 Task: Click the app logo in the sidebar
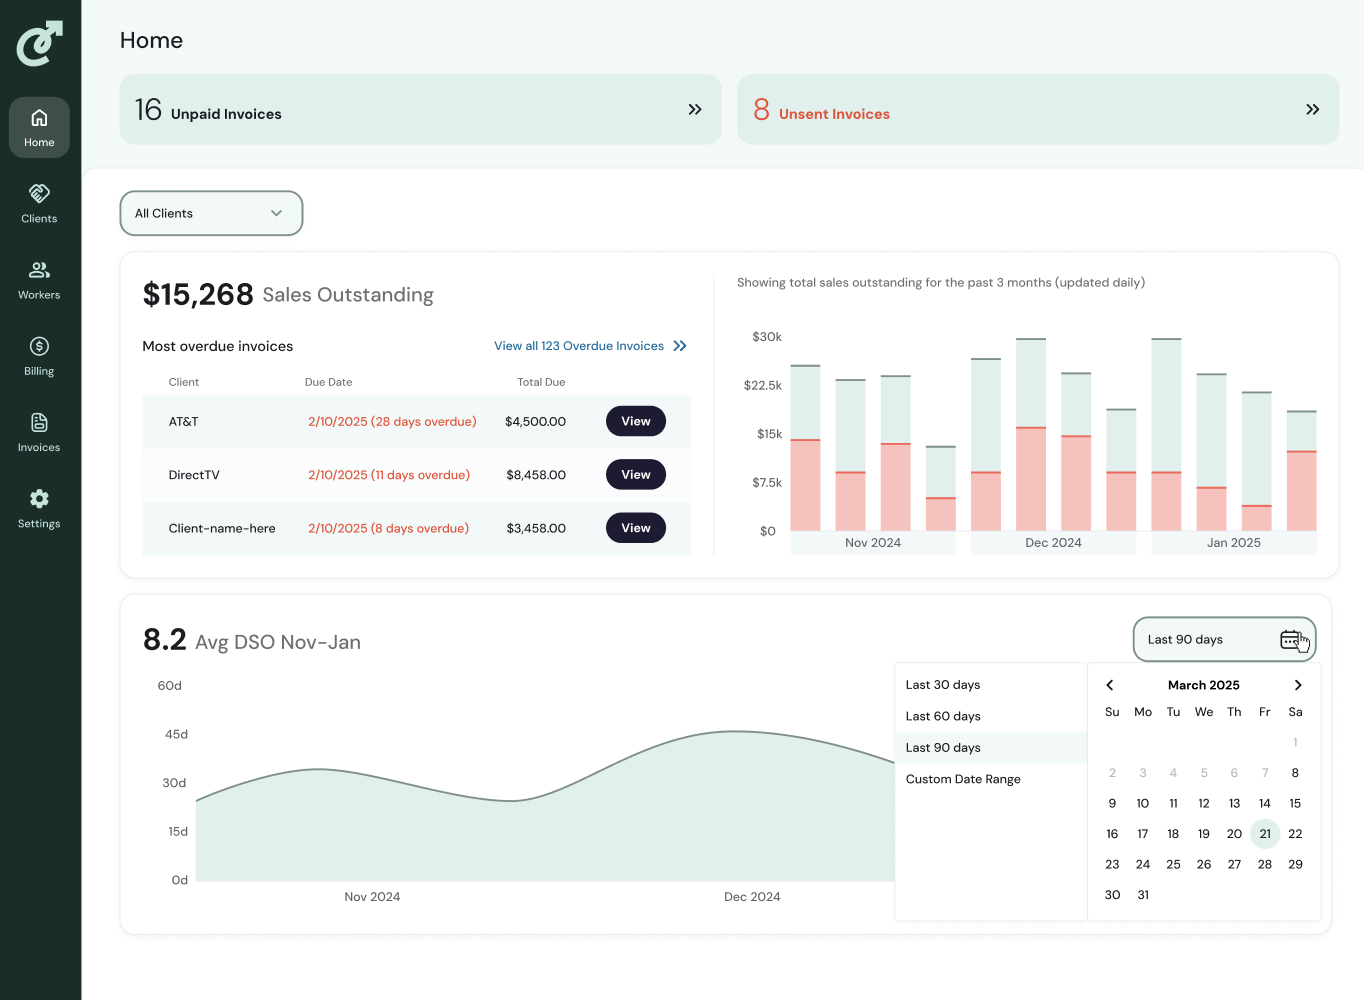(40, 43)
